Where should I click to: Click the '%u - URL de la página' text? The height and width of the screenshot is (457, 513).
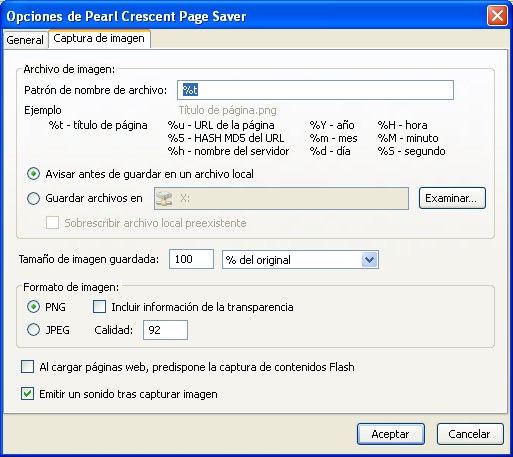click(x=221, y=125)
